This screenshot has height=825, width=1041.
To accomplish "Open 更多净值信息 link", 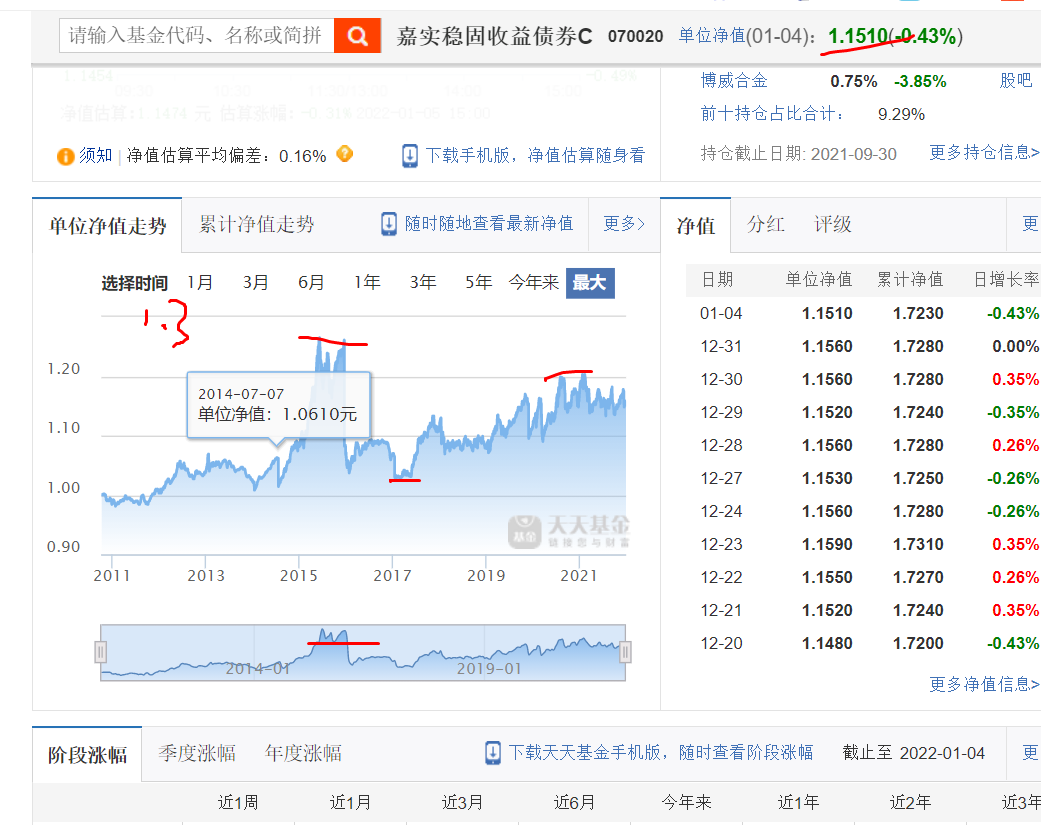I will point(984,684).
